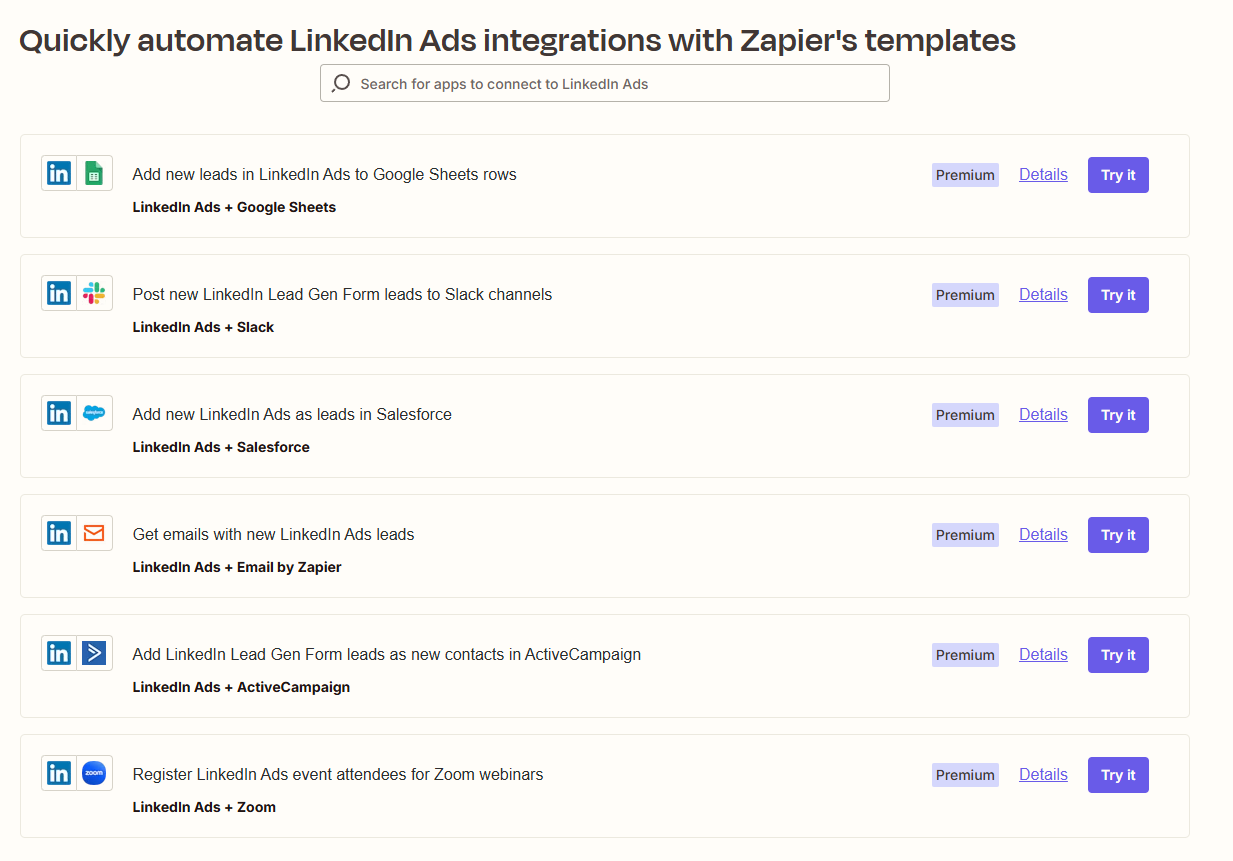The width and height of the screenshot is (1233, 861).
Task: Open Details for the Google Sheets template
Action: (x=1043, y=174)
